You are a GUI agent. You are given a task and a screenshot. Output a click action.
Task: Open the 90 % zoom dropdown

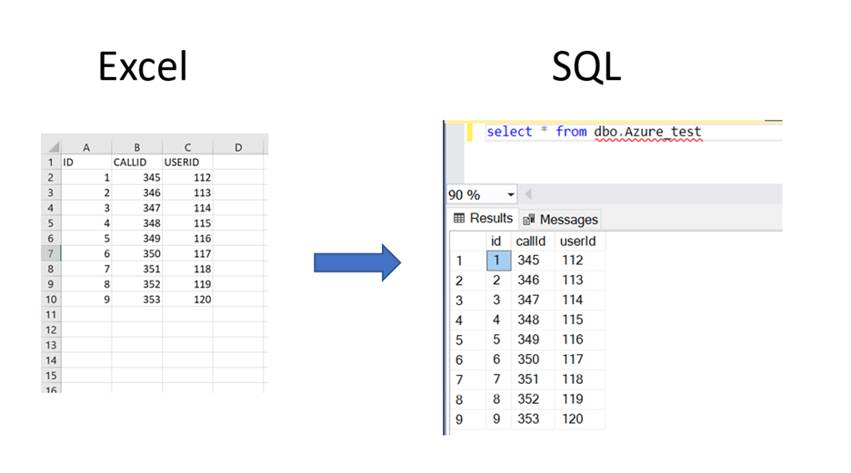511,194
